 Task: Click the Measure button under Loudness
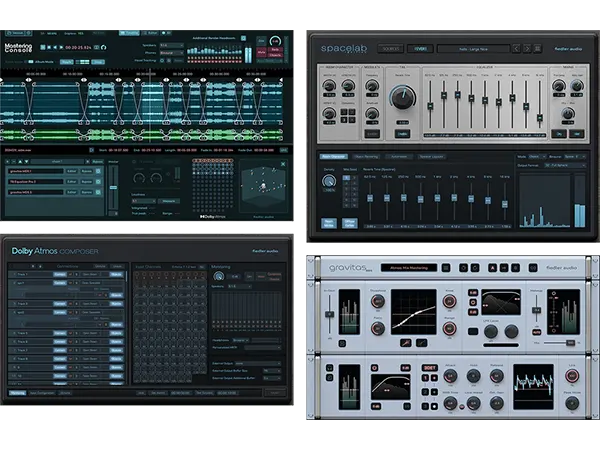pyautogui.click(x=169, y=201)
